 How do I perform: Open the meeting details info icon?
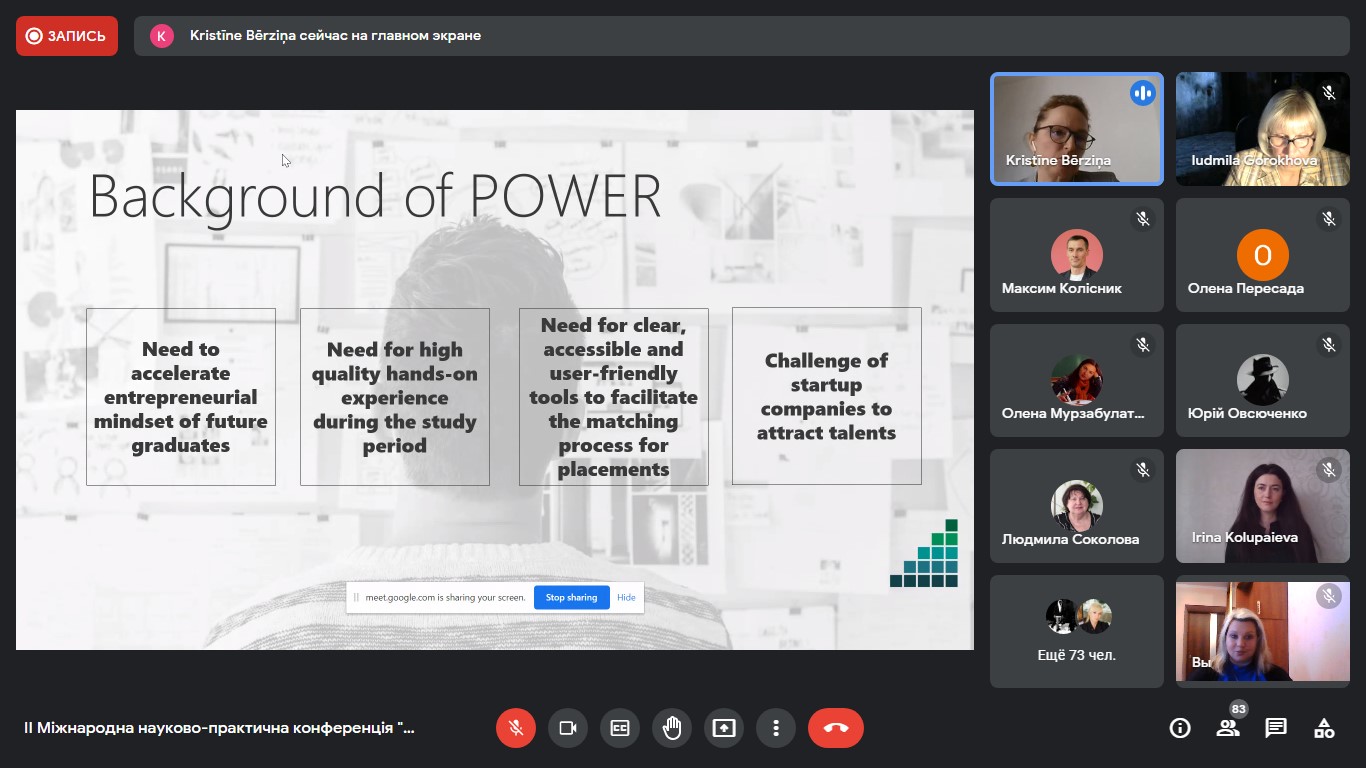point(1180,728)
